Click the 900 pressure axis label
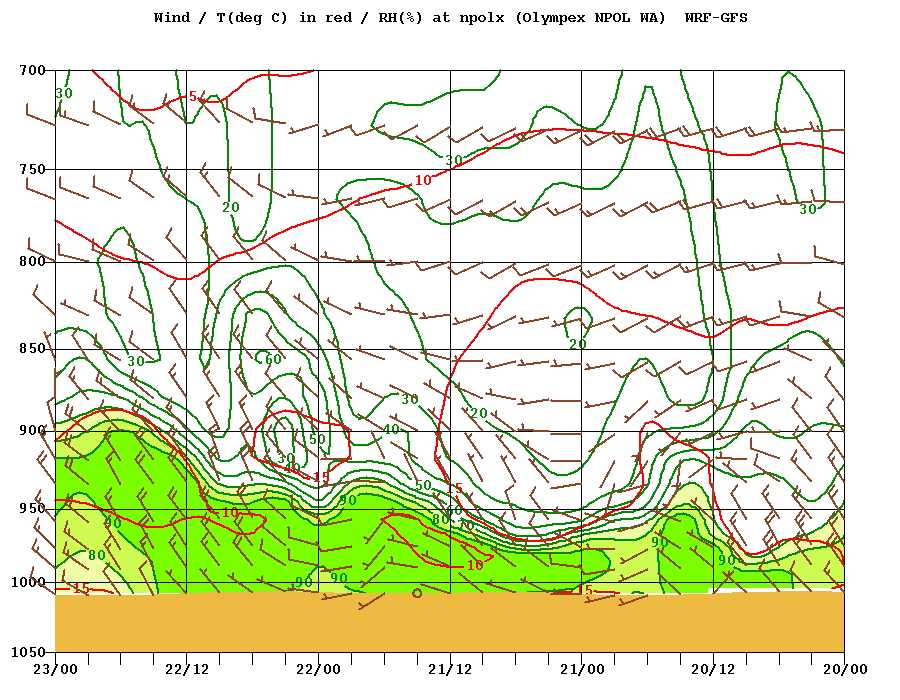 click(32, 430)
